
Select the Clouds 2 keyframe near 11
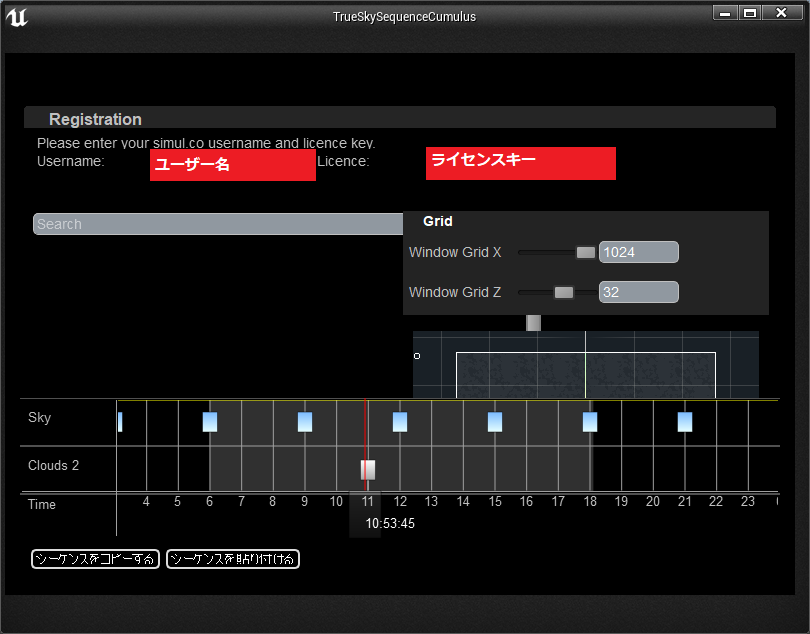click(368, 470)
